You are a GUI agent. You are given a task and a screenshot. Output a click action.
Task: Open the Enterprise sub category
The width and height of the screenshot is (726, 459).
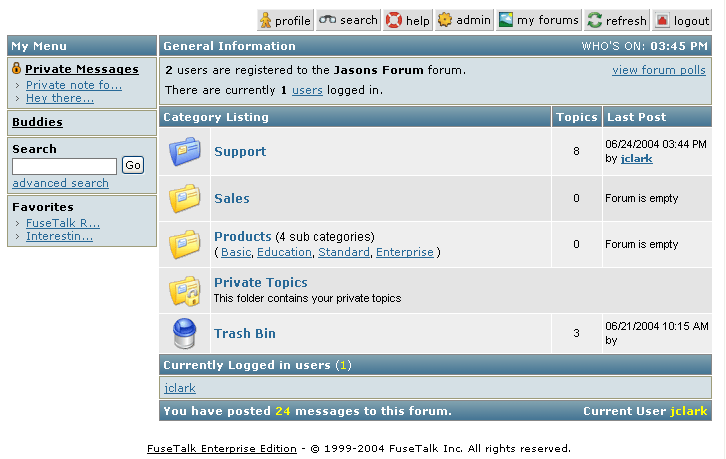click(x=405, y=252)
